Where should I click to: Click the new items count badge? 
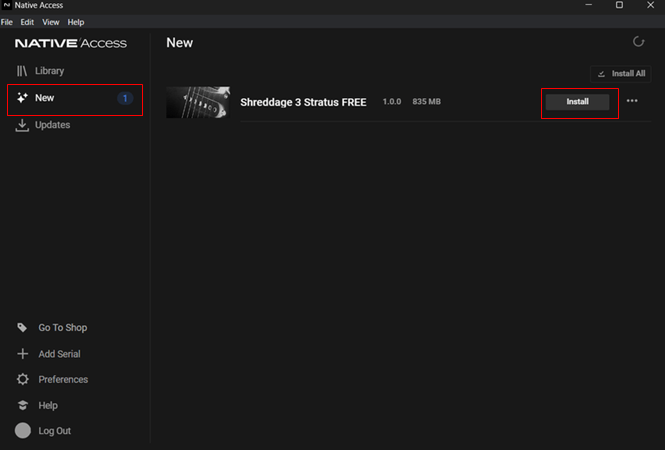point(125,98)
